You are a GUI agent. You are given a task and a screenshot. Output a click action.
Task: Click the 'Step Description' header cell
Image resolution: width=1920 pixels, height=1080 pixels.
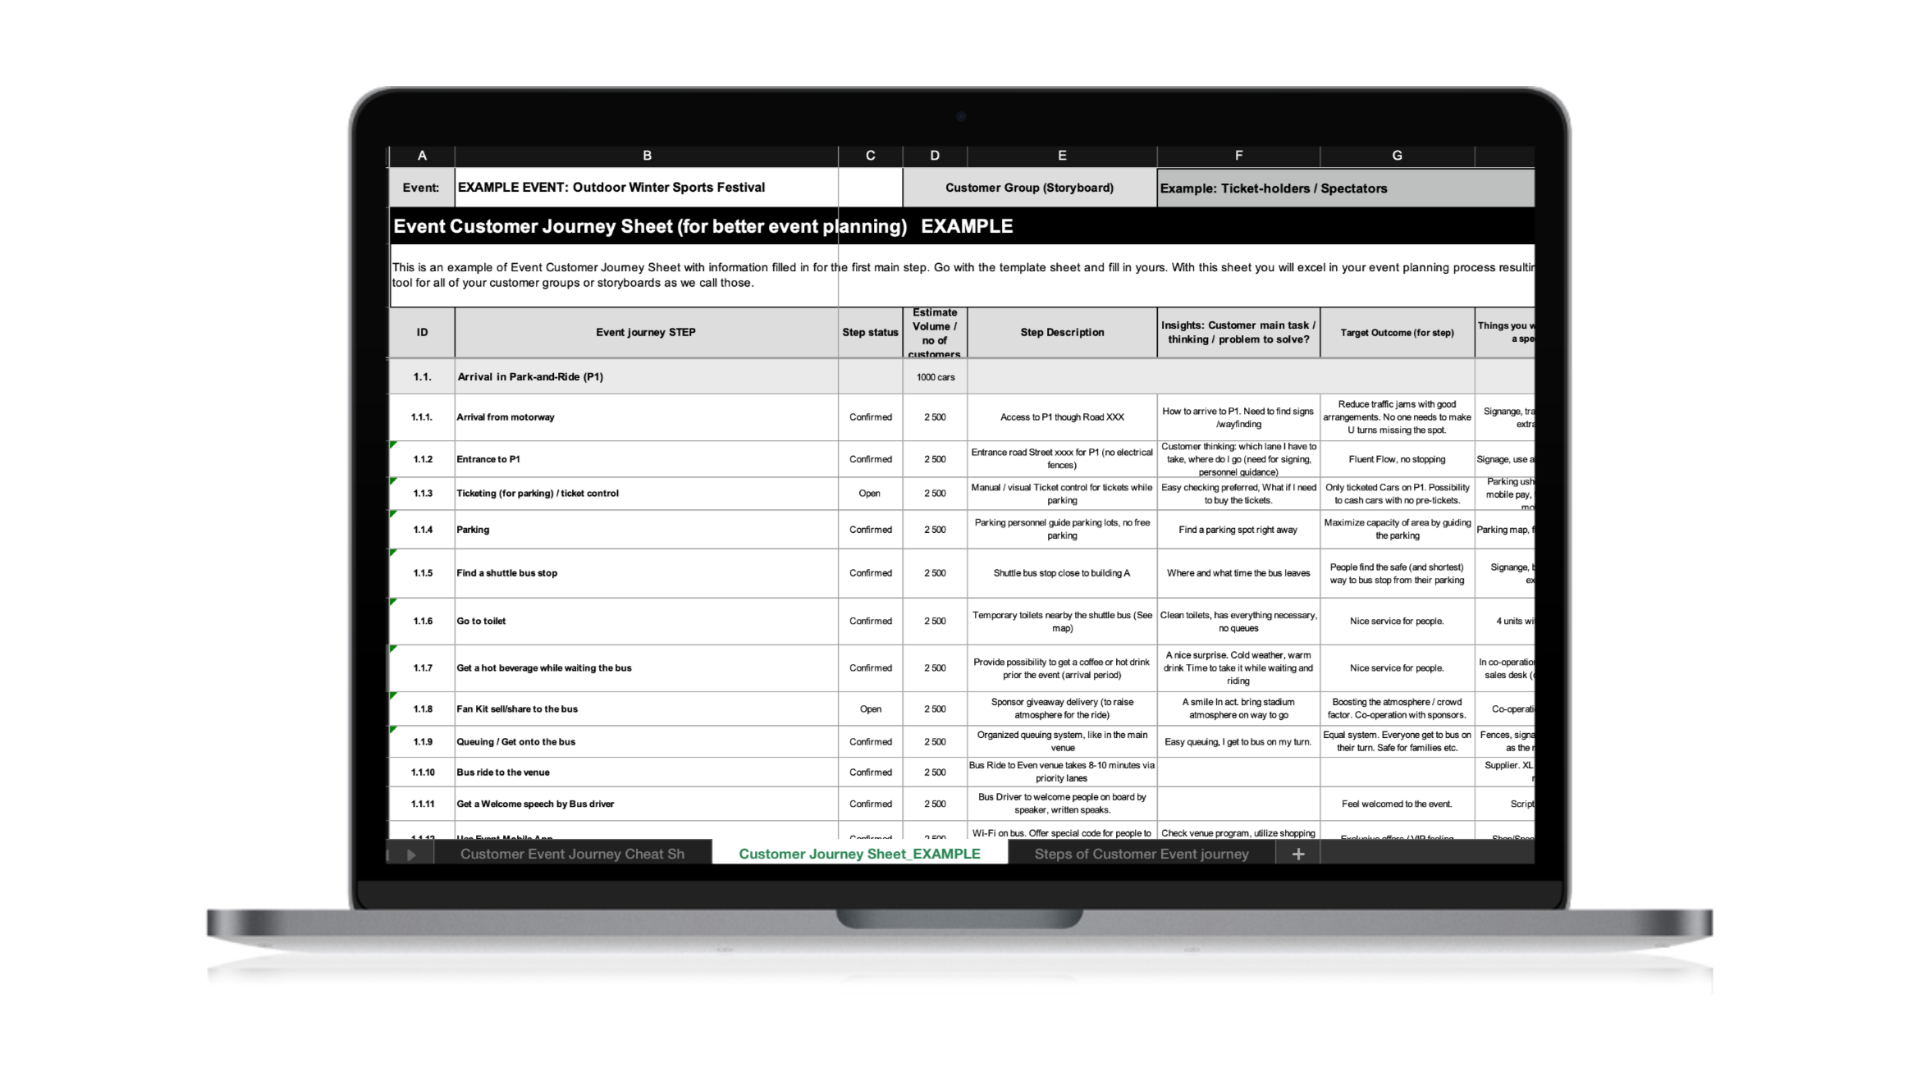click(x=1062, y=332)
